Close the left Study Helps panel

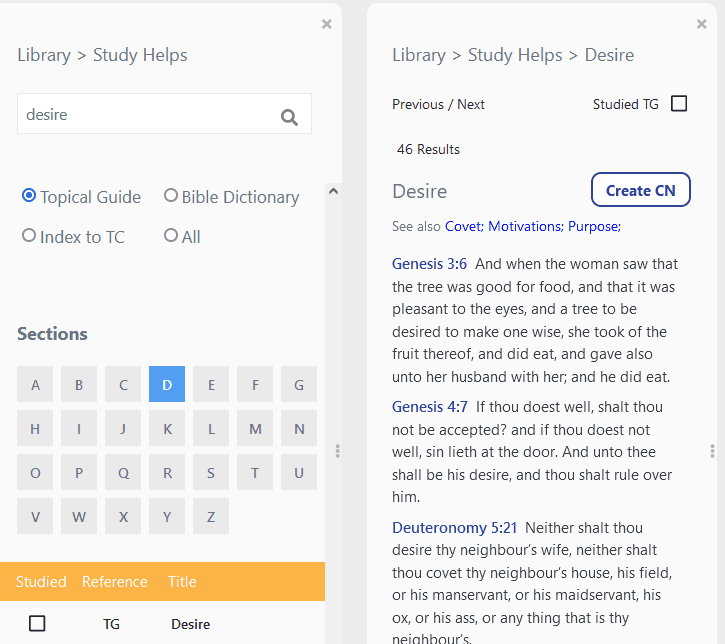pyautogui.click(x=326, y=24)
